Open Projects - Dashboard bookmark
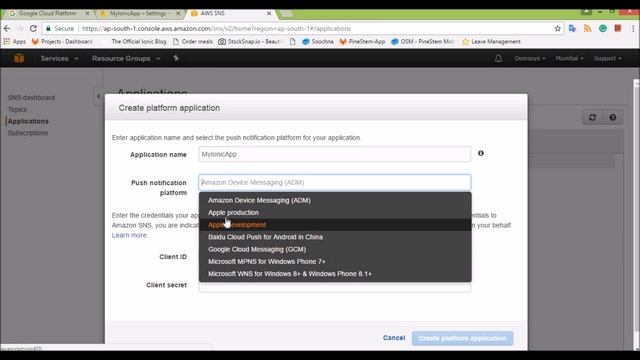Screen dimensions: 640x360 click(x=62, y=42)
